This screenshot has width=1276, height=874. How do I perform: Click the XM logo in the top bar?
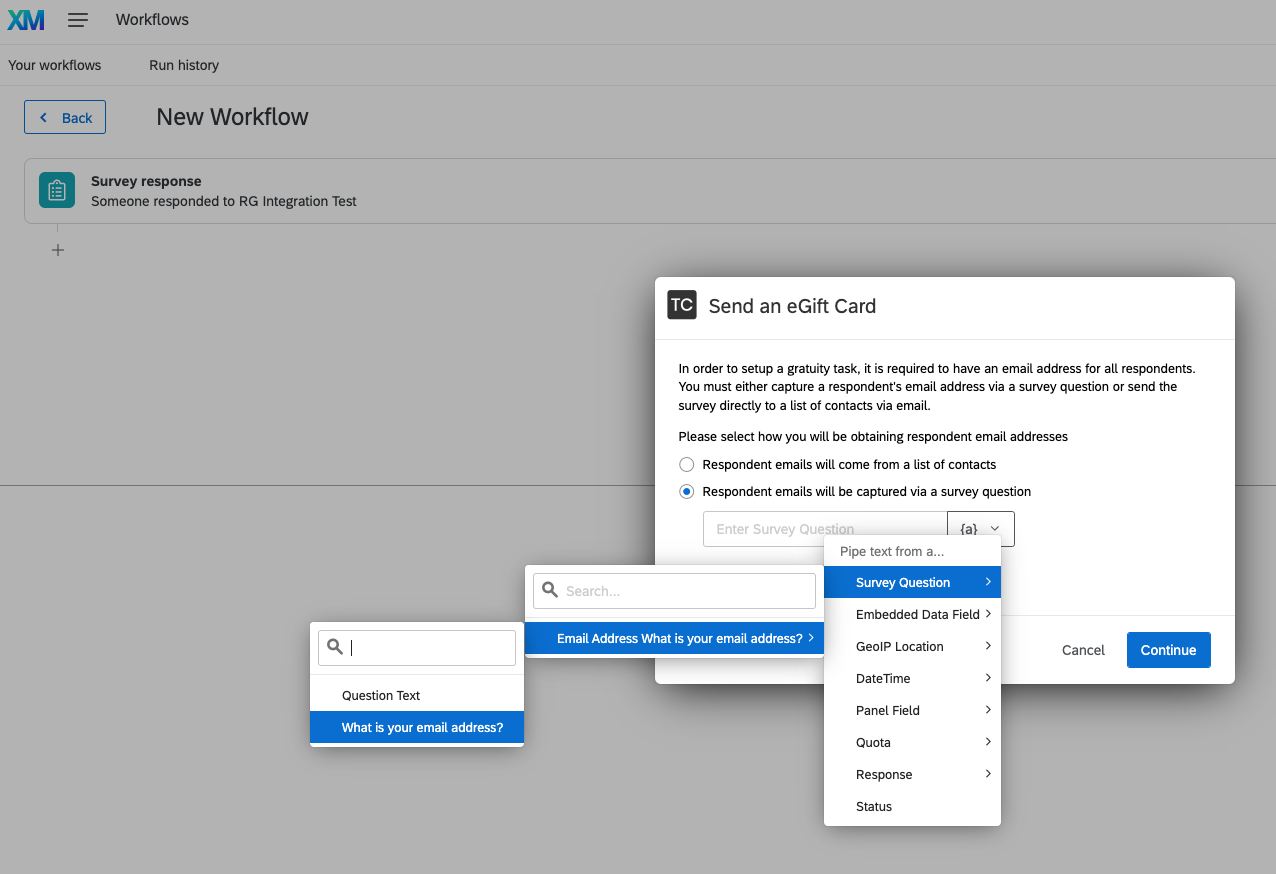tap(25, 19)
